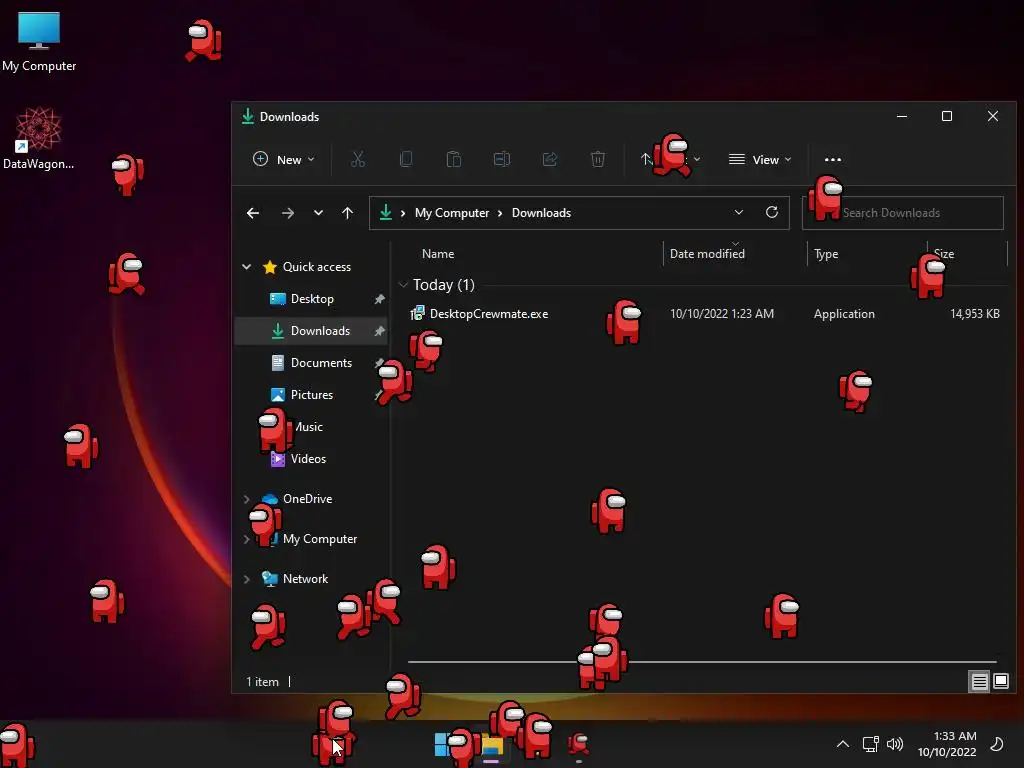Switch to details view layout icon
The image size is (1024, 768).
[979, 682]
